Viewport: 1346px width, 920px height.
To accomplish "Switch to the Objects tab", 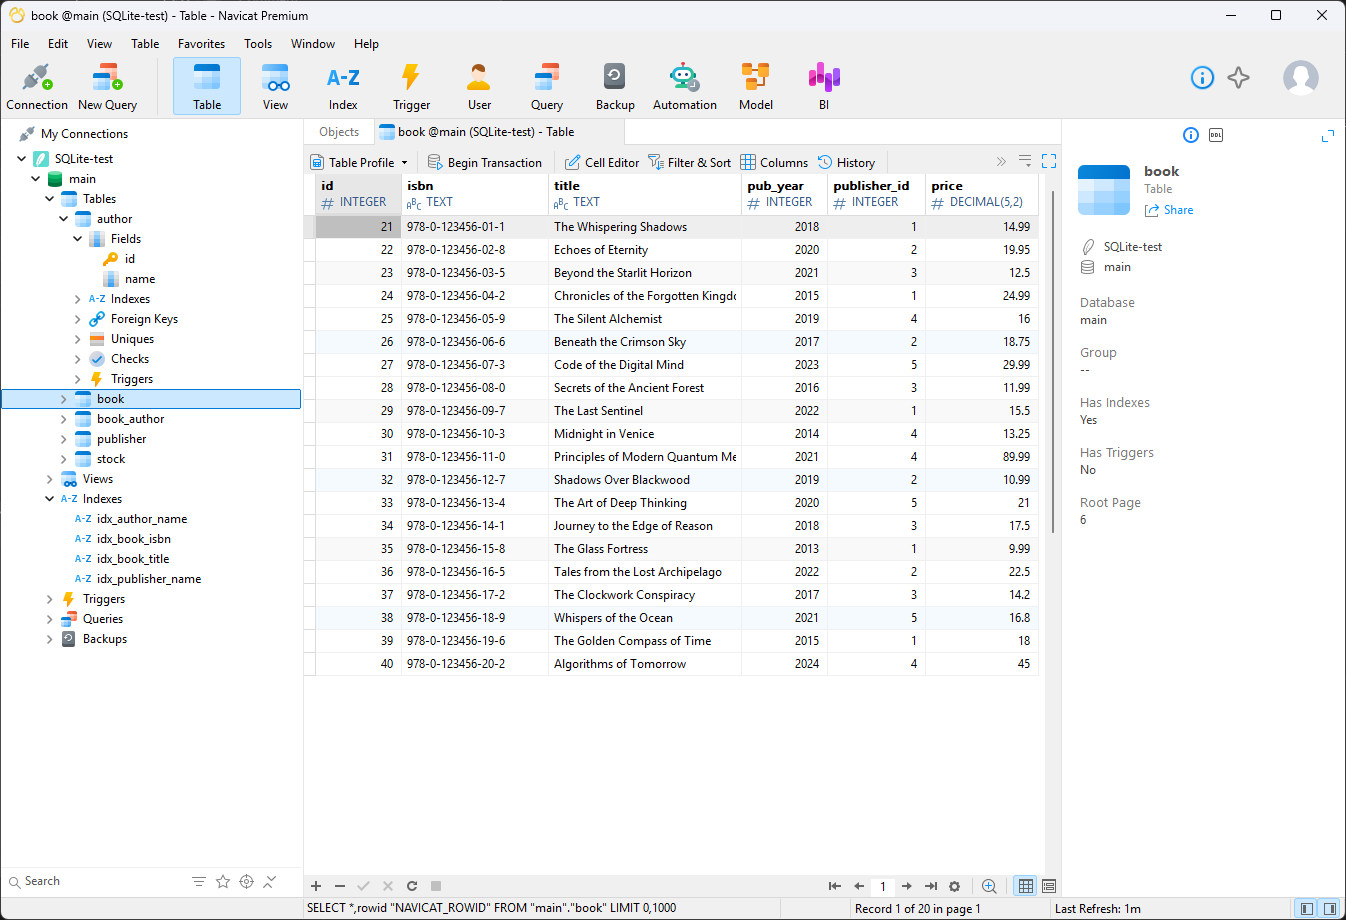I will [x=339, y=132].
